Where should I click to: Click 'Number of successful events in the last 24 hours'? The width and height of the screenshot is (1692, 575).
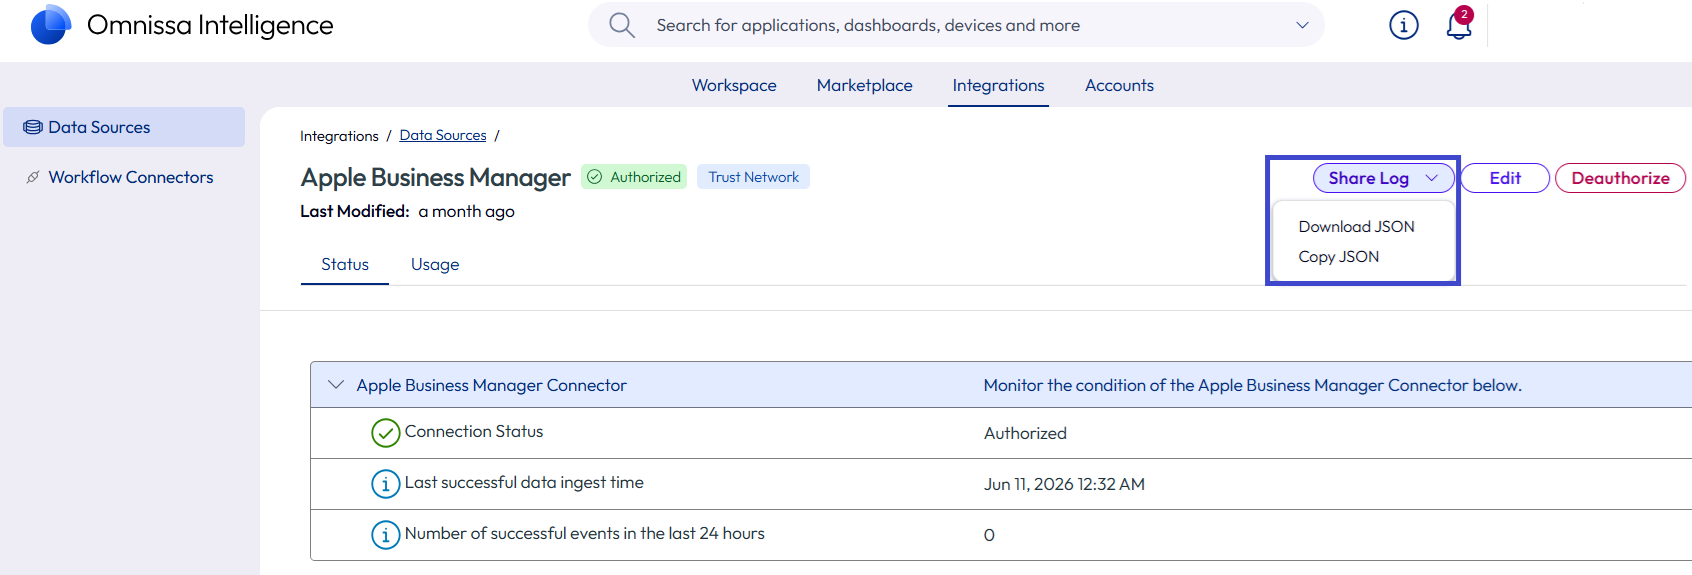click(x=584, y=534)
